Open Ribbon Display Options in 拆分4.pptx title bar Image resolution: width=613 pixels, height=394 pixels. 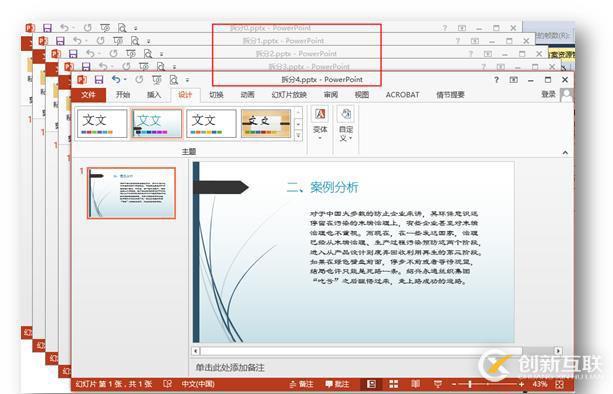pyautogui.click(x=513, y=80)
